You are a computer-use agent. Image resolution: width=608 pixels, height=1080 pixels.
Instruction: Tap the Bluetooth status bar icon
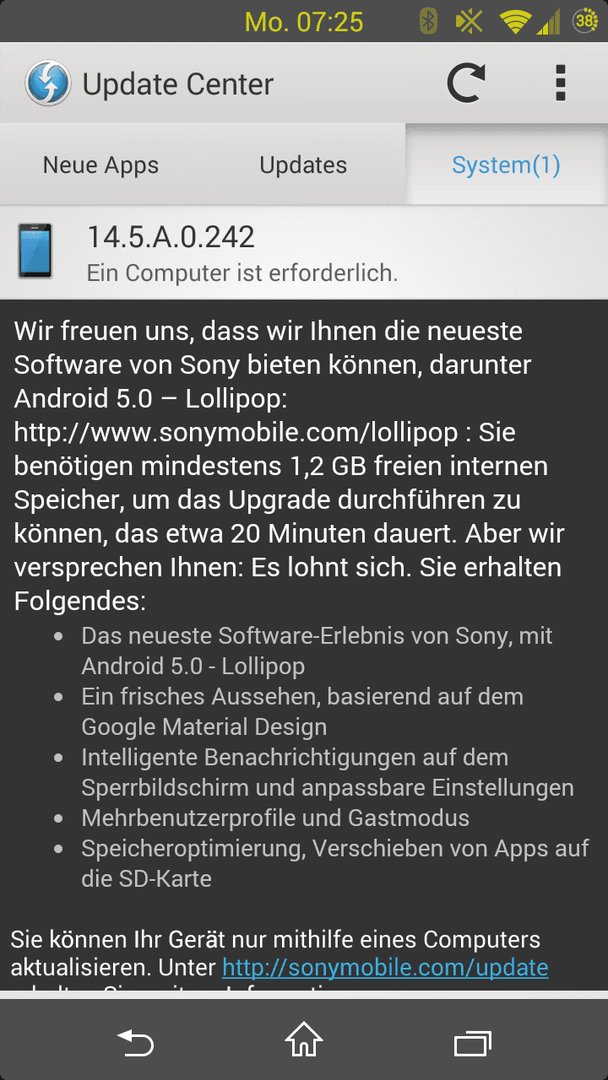pyautogui.click(x=429, y=22)
